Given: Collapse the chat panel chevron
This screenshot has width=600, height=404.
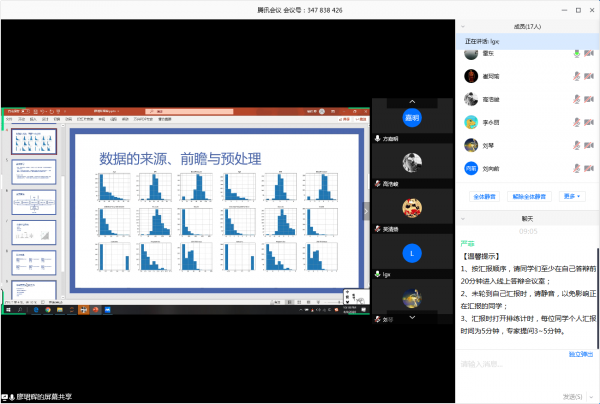Looking at the screenshot, I should coord(463,219).
